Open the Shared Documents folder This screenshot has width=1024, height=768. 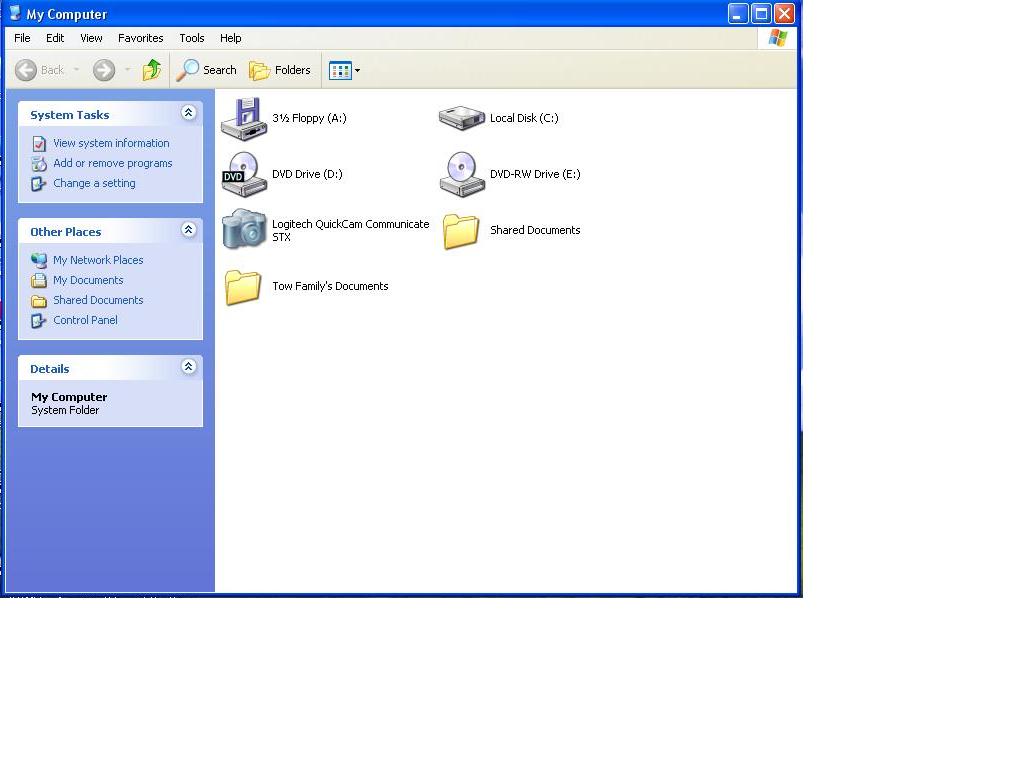461,230
